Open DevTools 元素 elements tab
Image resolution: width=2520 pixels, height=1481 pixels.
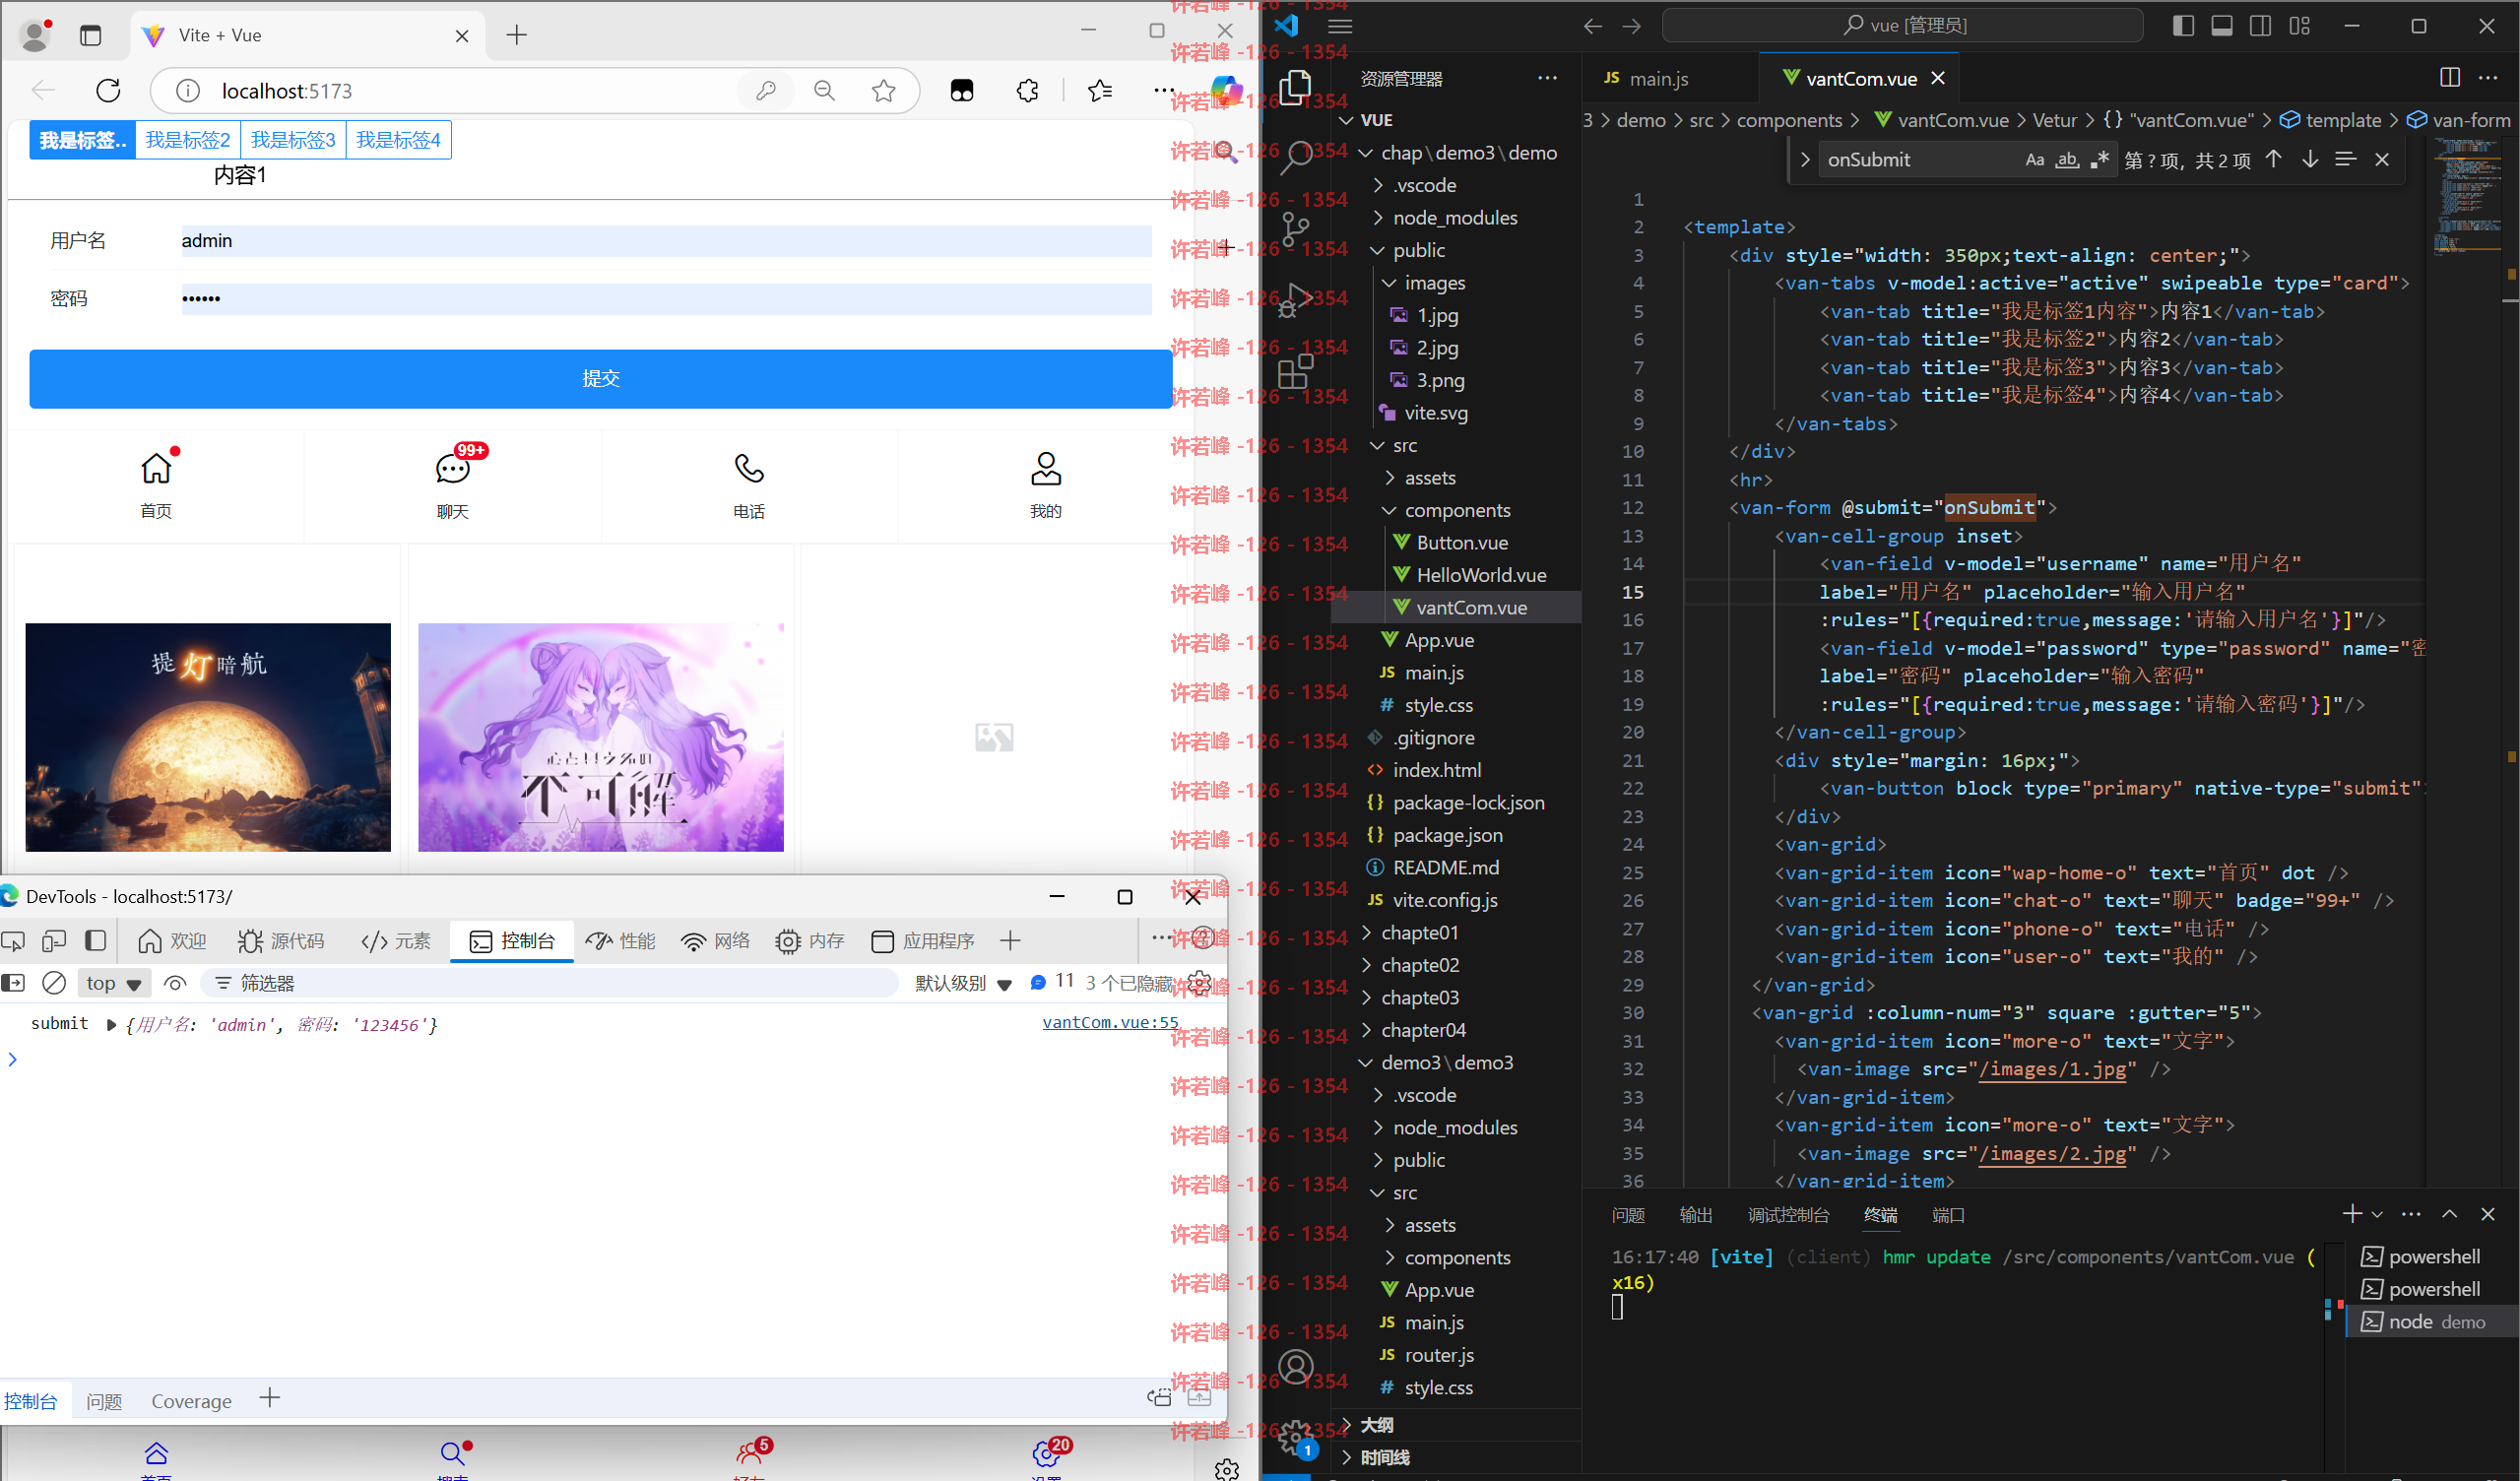point(396,941)
